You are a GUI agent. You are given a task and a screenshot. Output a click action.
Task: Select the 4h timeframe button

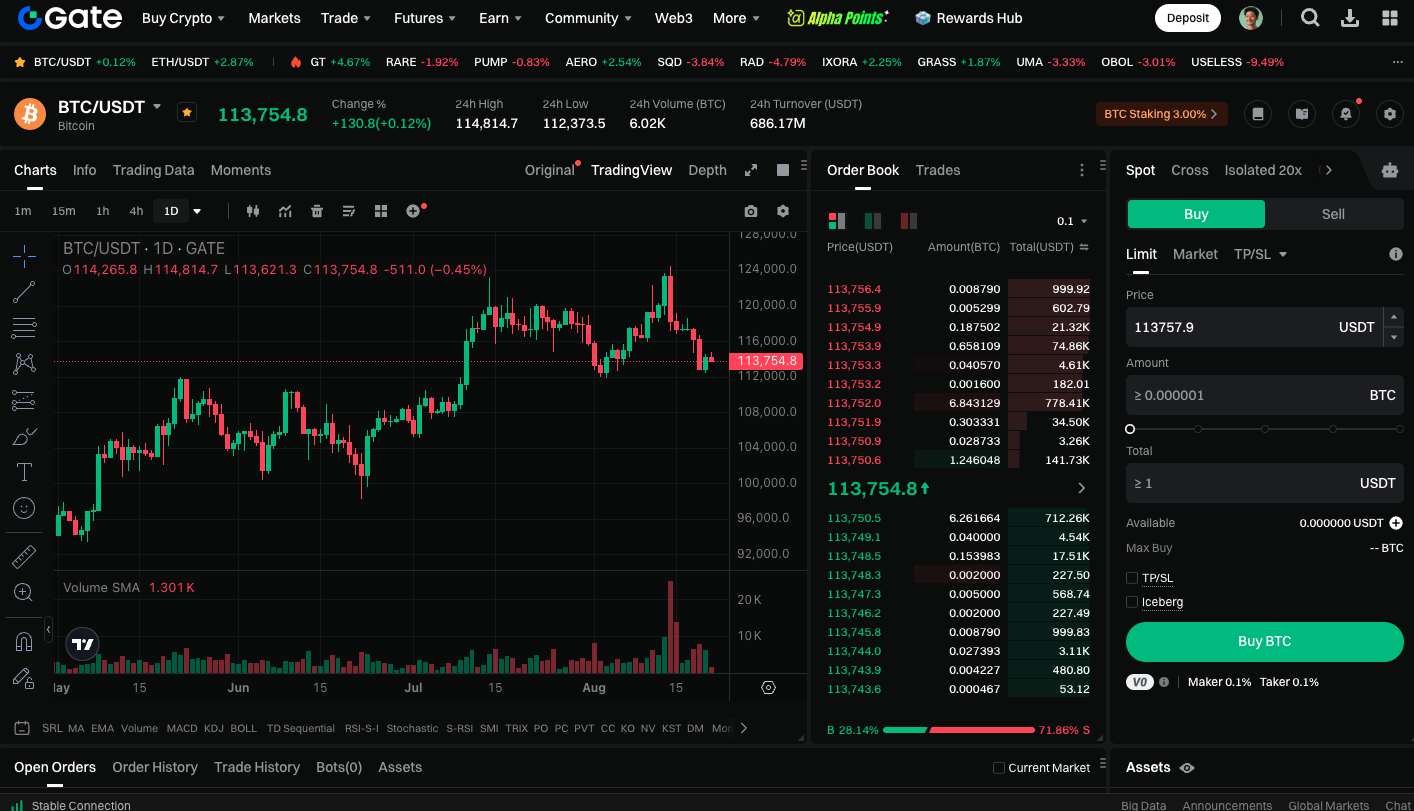click(x=136, y=211)
